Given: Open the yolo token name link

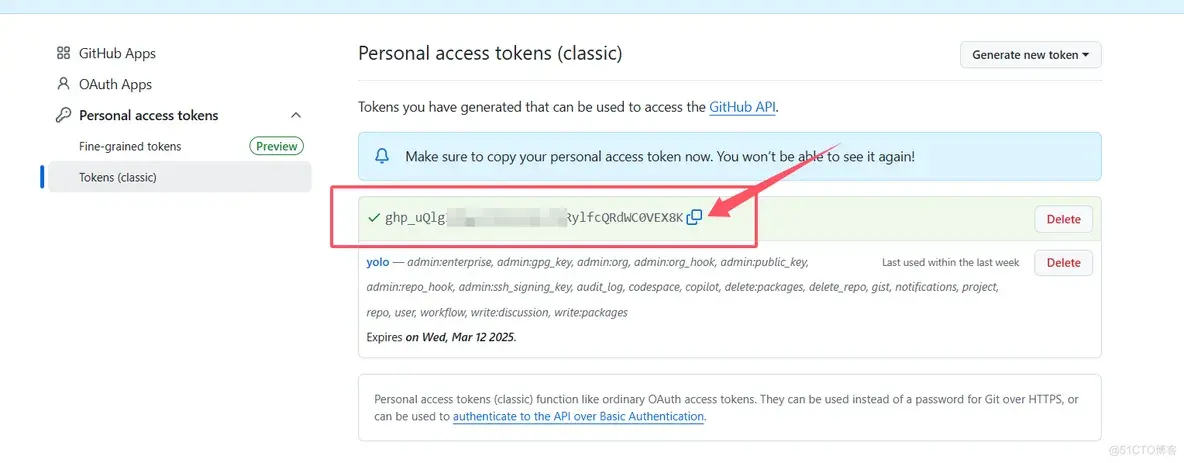Looking at the screenshot, I should click(378, 263).
